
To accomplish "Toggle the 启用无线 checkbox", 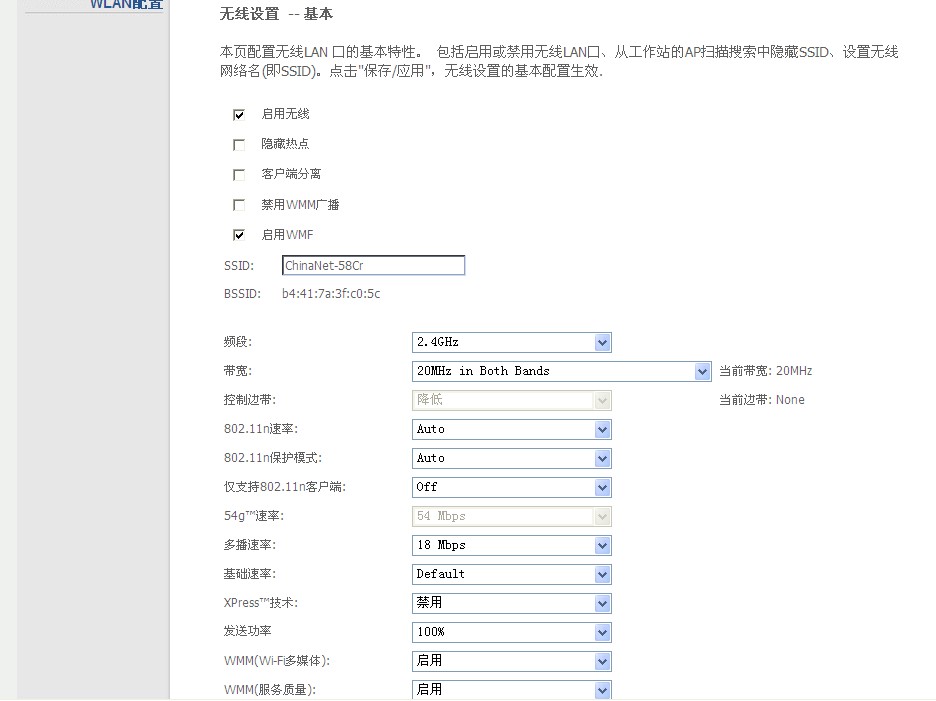I will 239,115.
